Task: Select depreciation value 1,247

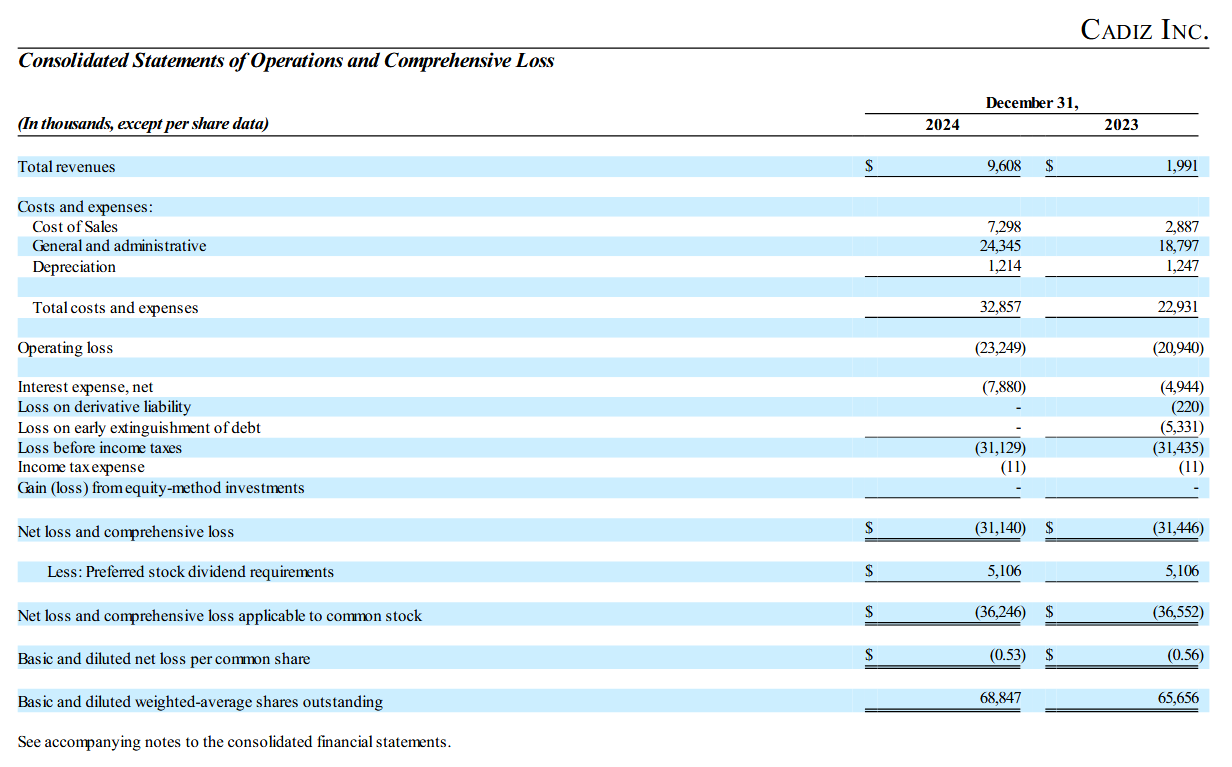Action: tap(1181, 267)
